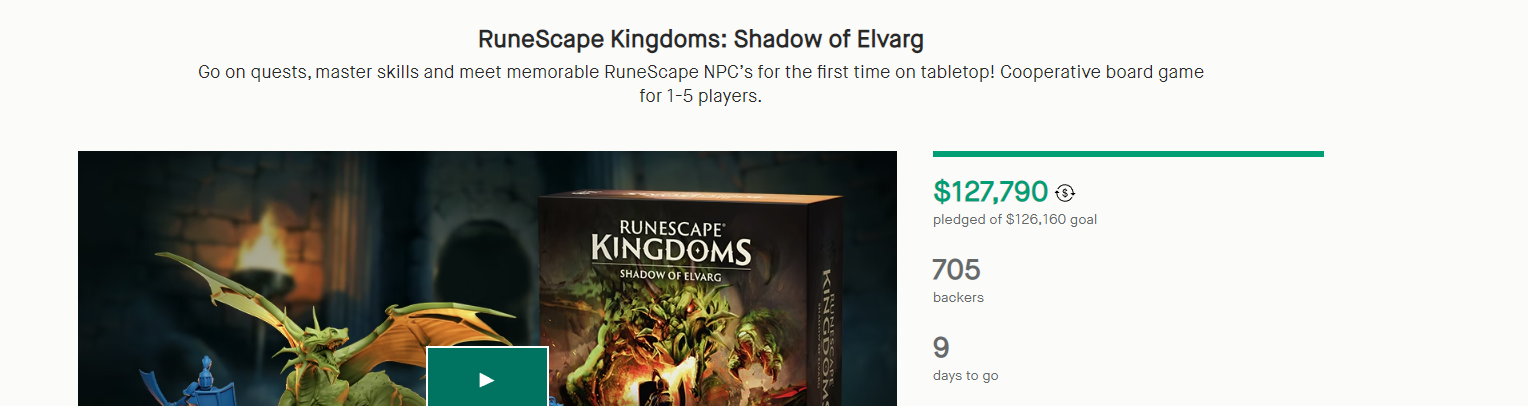Click the RuneScape Kingdoms logo on box front

pos(670,238)
